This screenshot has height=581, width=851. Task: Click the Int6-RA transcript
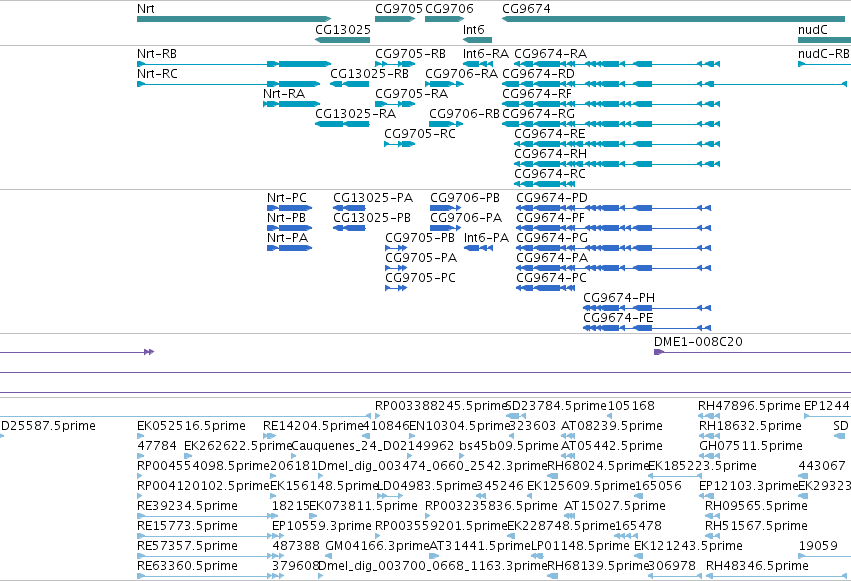[x=478, y=64]
